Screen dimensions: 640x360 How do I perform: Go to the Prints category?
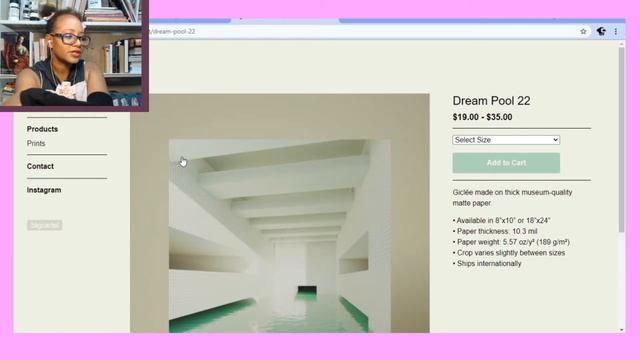click(x=36, y=144)
